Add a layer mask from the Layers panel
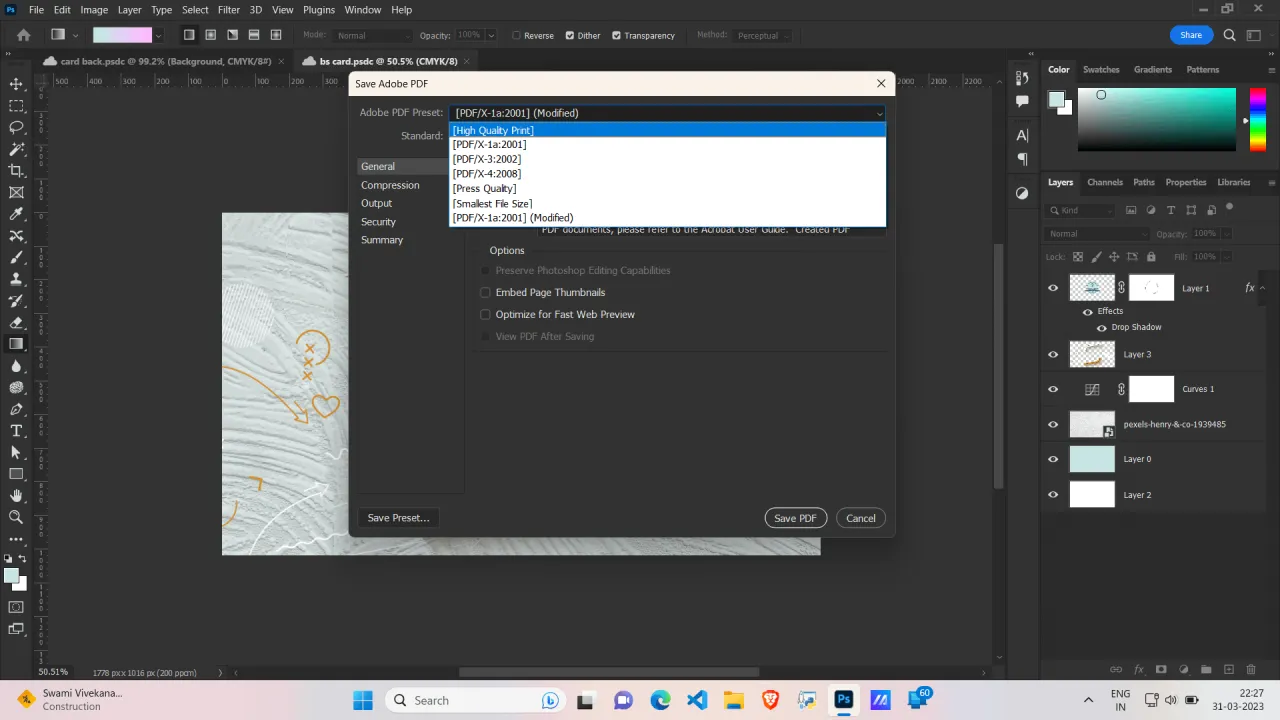This screenshot has height=720, width=1280. 1161,669
